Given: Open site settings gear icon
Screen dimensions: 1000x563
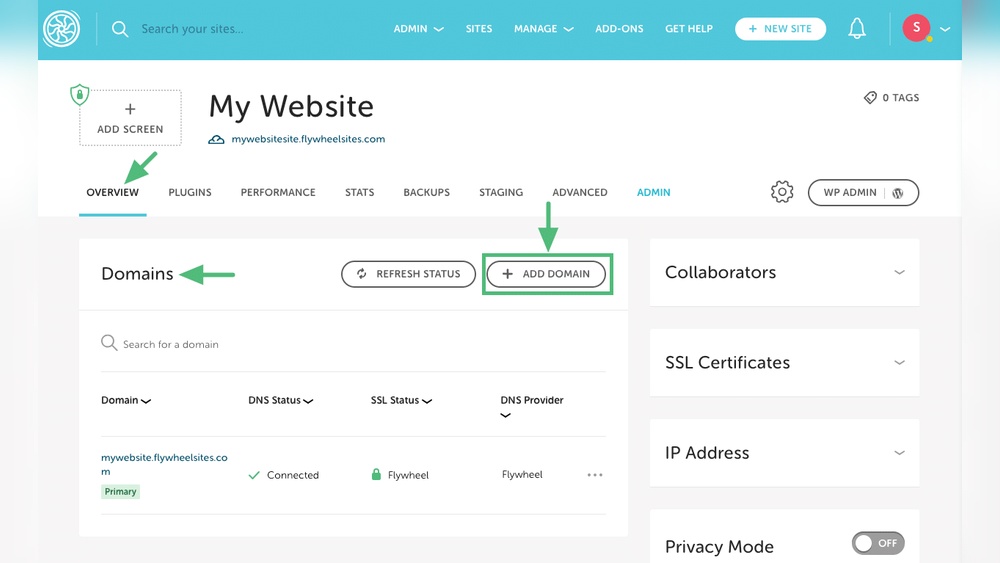Looking at the screenshot, I should pos(782,192).
